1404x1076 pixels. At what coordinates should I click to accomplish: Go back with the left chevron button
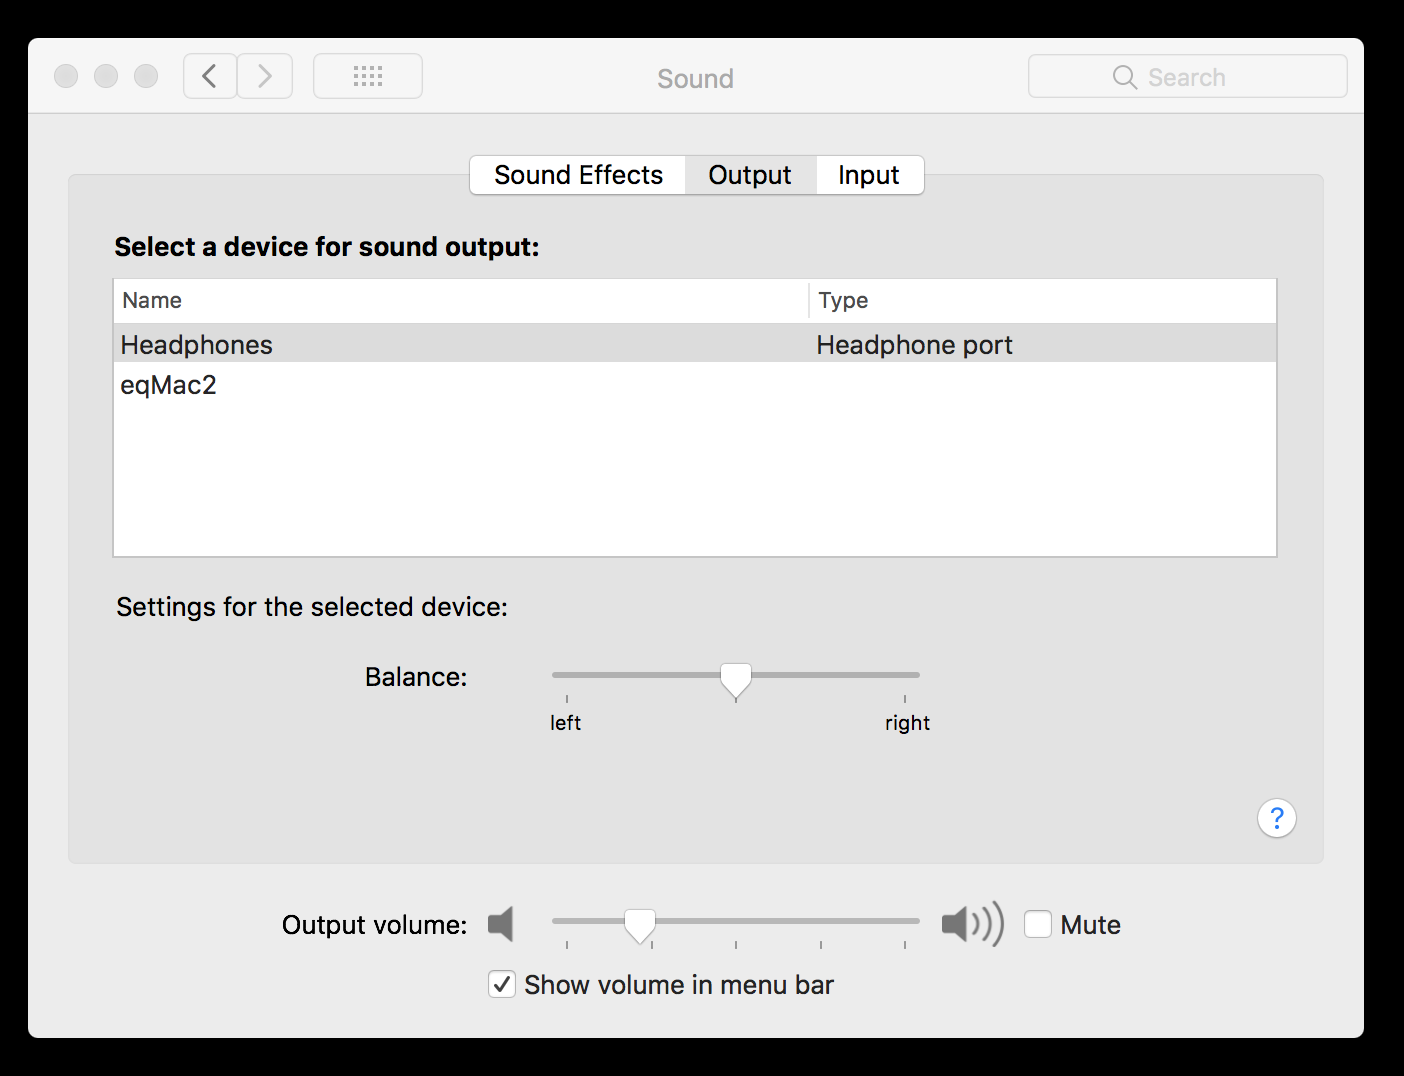210,76
